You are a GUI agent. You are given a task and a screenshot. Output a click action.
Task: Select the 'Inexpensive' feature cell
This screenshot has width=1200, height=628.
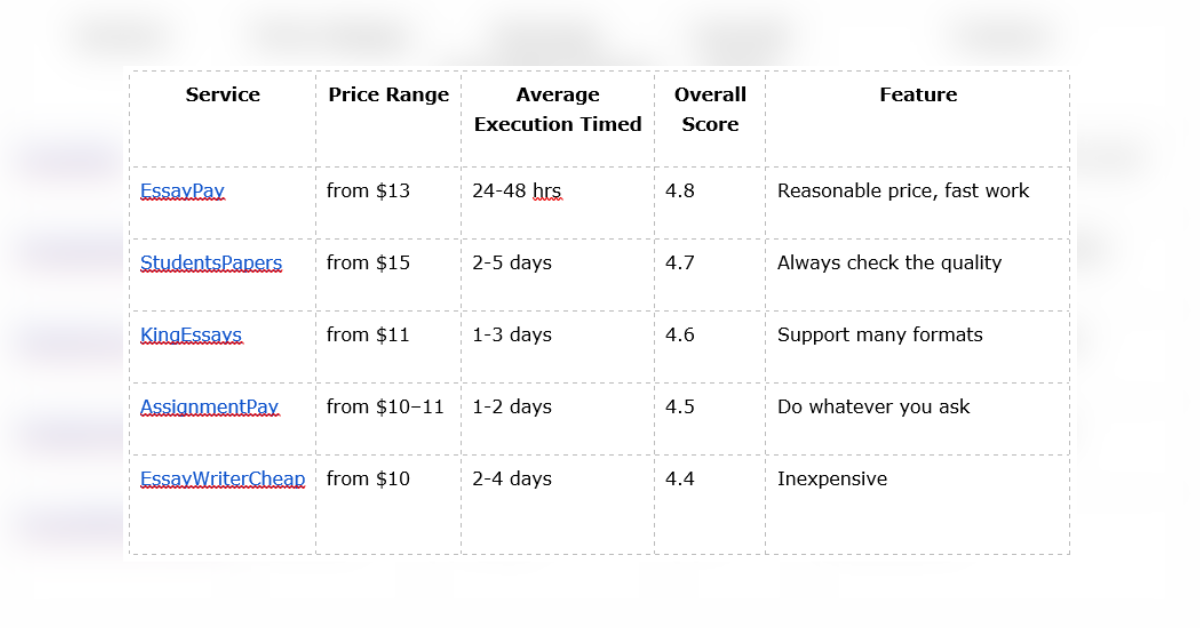point(832,479)
